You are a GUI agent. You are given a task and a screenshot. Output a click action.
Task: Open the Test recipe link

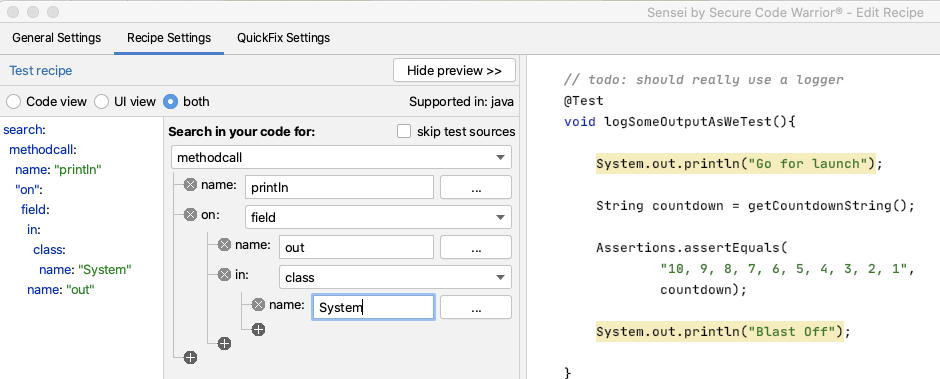[x=41, y=70]
